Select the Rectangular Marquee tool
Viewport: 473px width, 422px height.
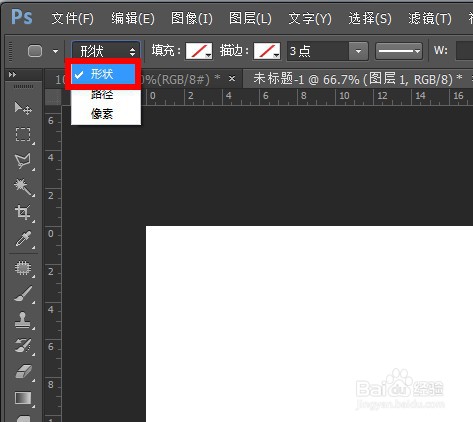(x=23, y=134)
